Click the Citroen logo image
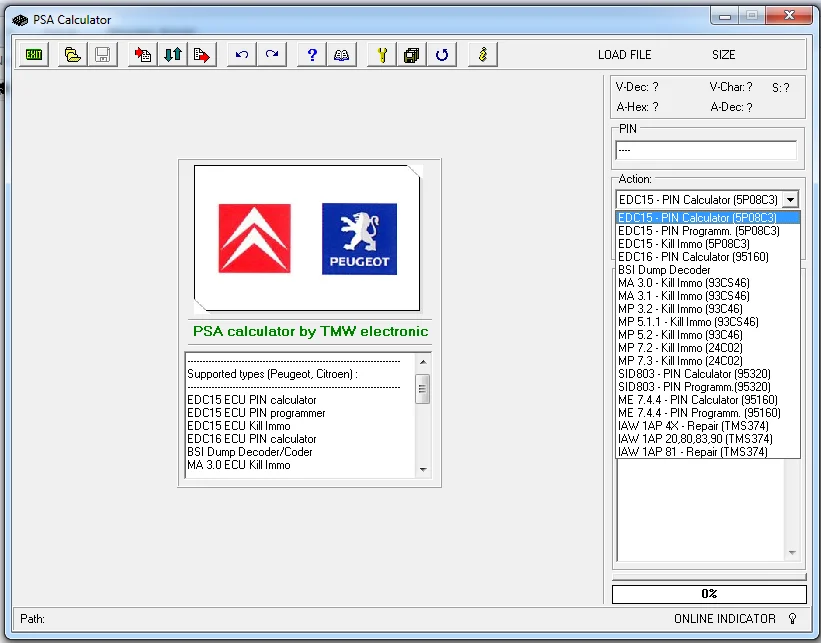Screen dimensions: 821x643 click(x=254, y=239)
